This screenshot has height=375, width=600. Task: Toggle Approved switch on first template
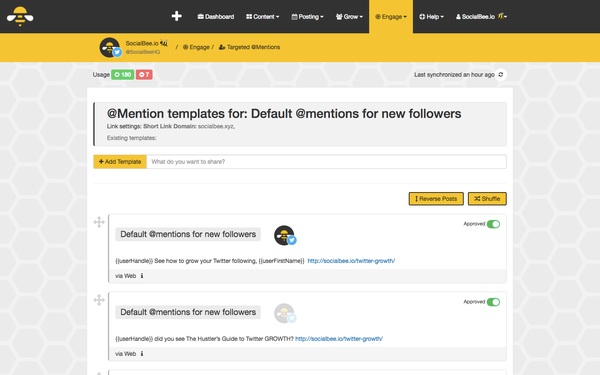point(493,224)
